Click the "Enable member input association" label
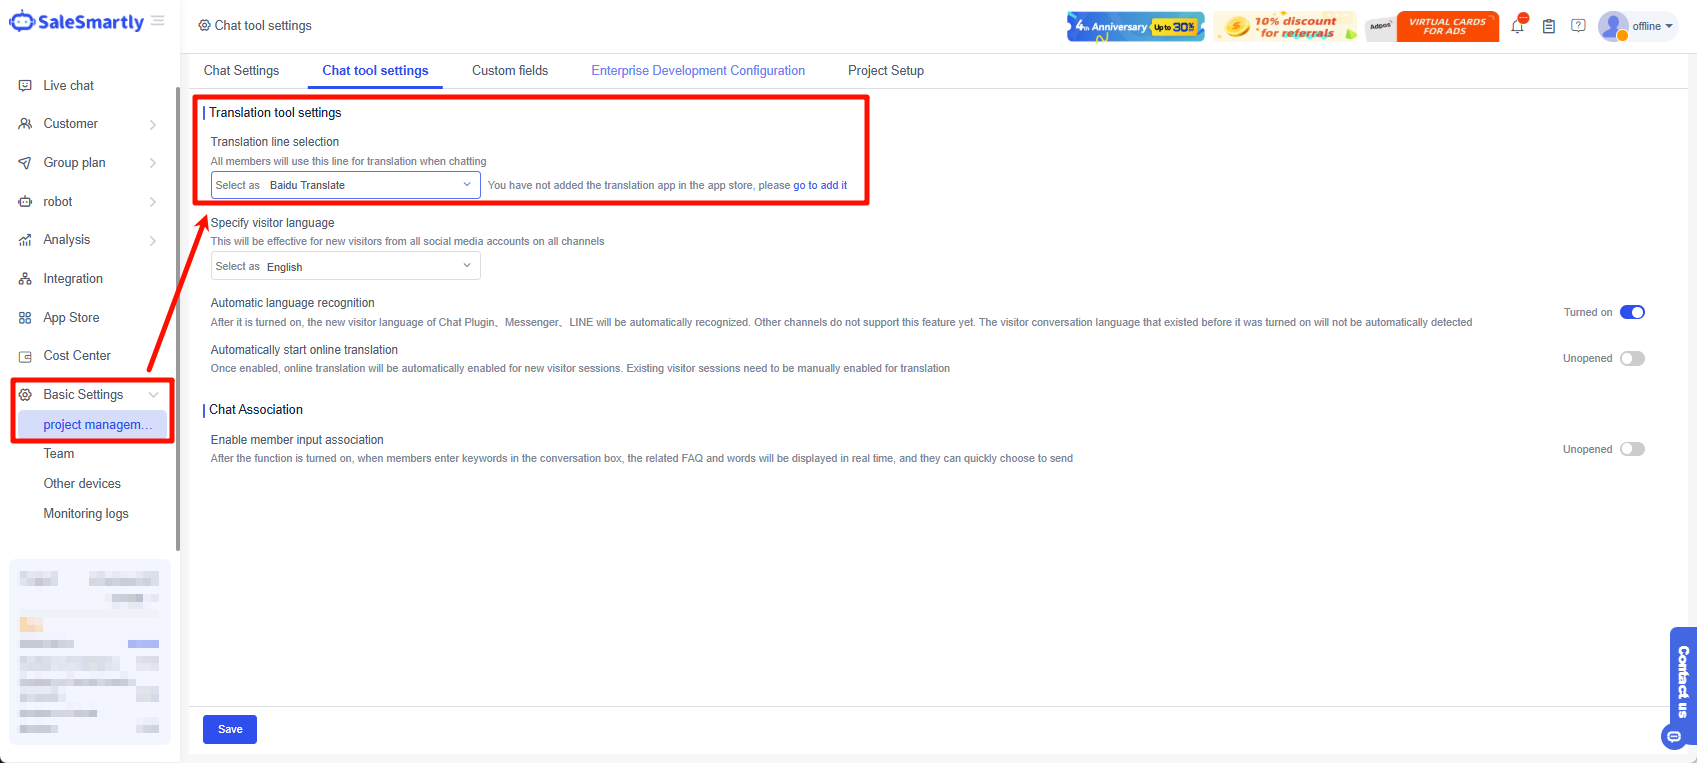This screenshot has height=763, width=1697. (297, 440)
